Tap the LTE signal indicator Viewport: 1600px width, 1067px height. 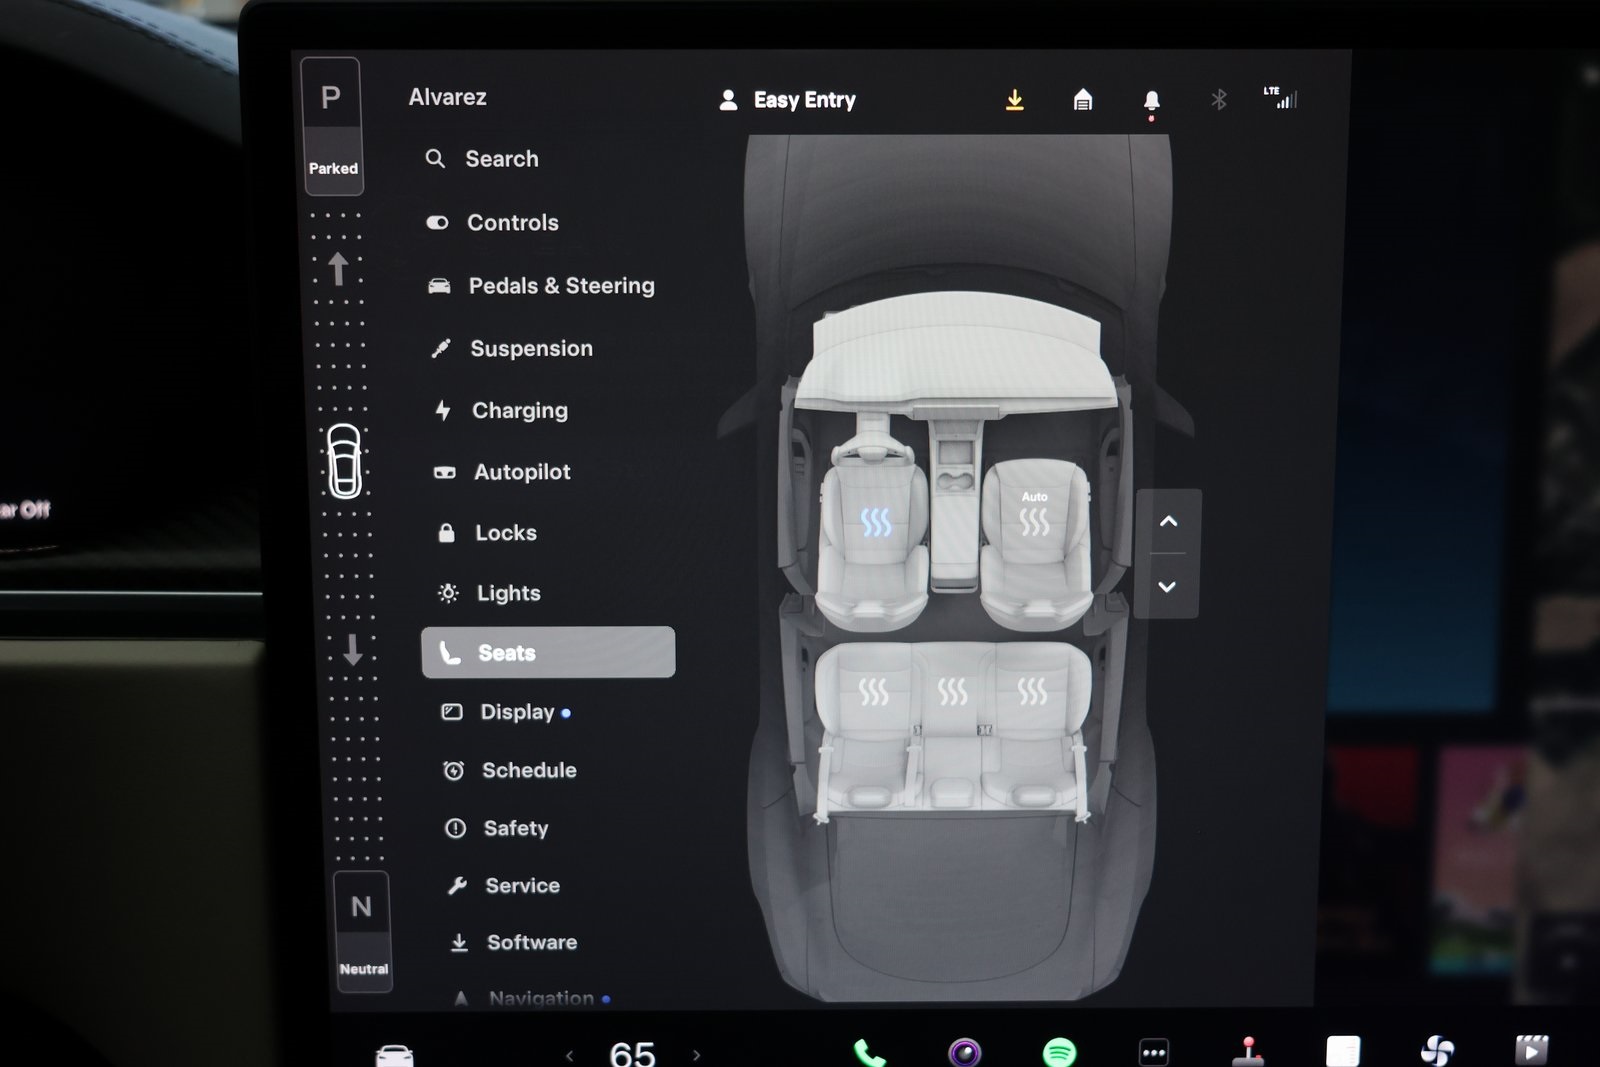point(1280,97)
